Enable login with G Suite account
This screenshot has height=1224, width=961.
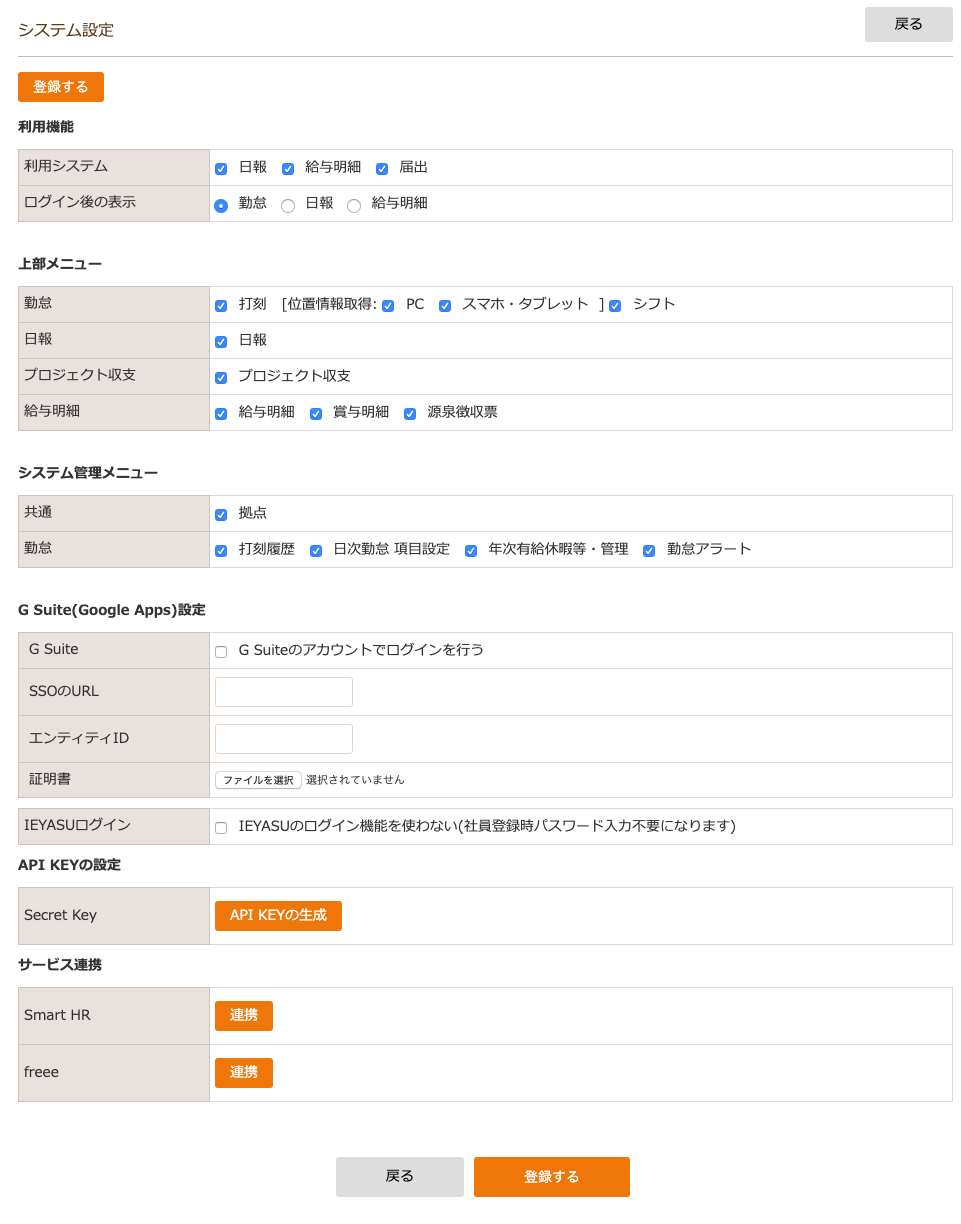pos(221,651)
